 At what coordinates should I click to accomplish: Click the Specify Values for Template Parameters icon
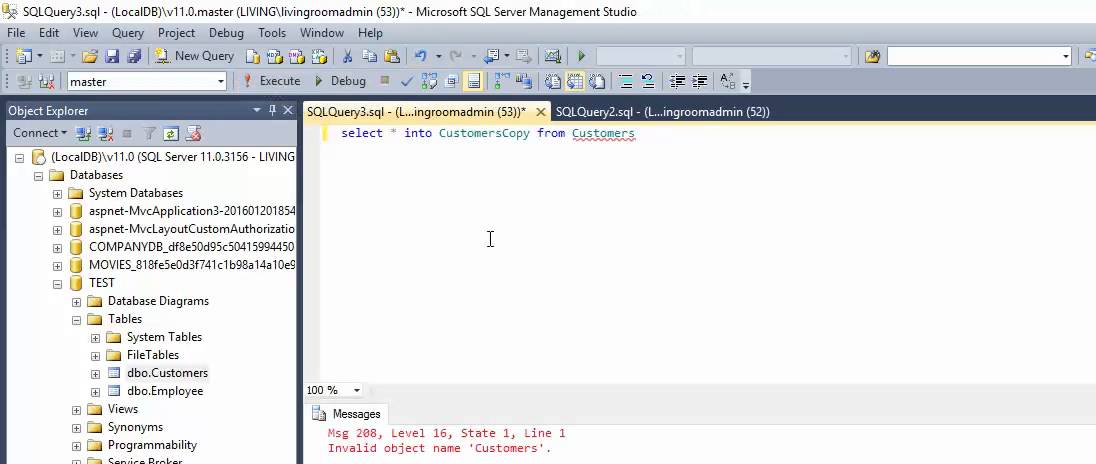point(727,81)
